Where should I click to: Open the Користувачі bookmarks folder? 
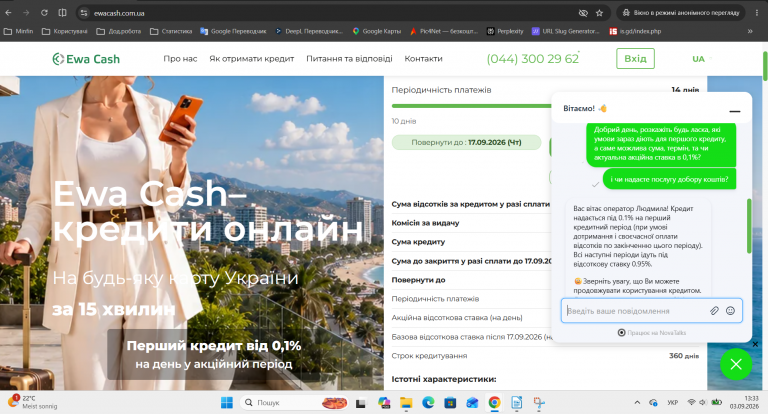65,31
